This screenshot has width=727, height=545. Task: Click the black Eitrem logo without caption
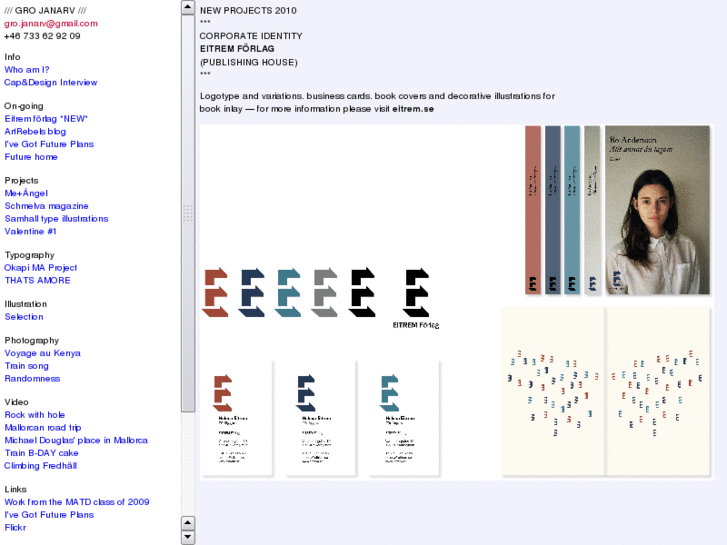pos(362,292)
